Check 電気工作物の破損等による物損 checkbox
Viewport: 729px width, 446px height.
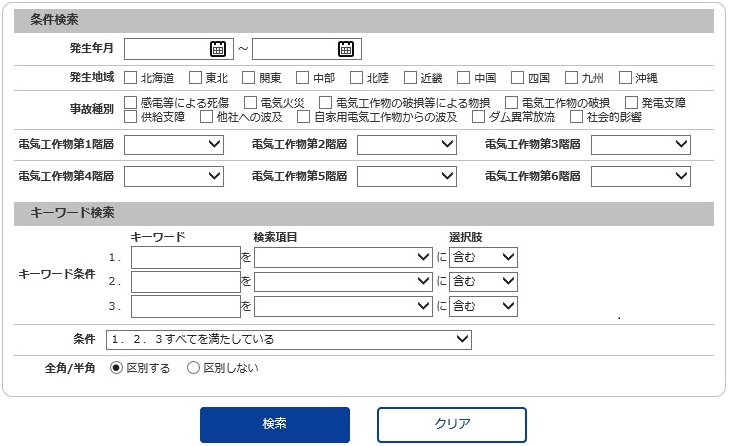coord(325,102)
